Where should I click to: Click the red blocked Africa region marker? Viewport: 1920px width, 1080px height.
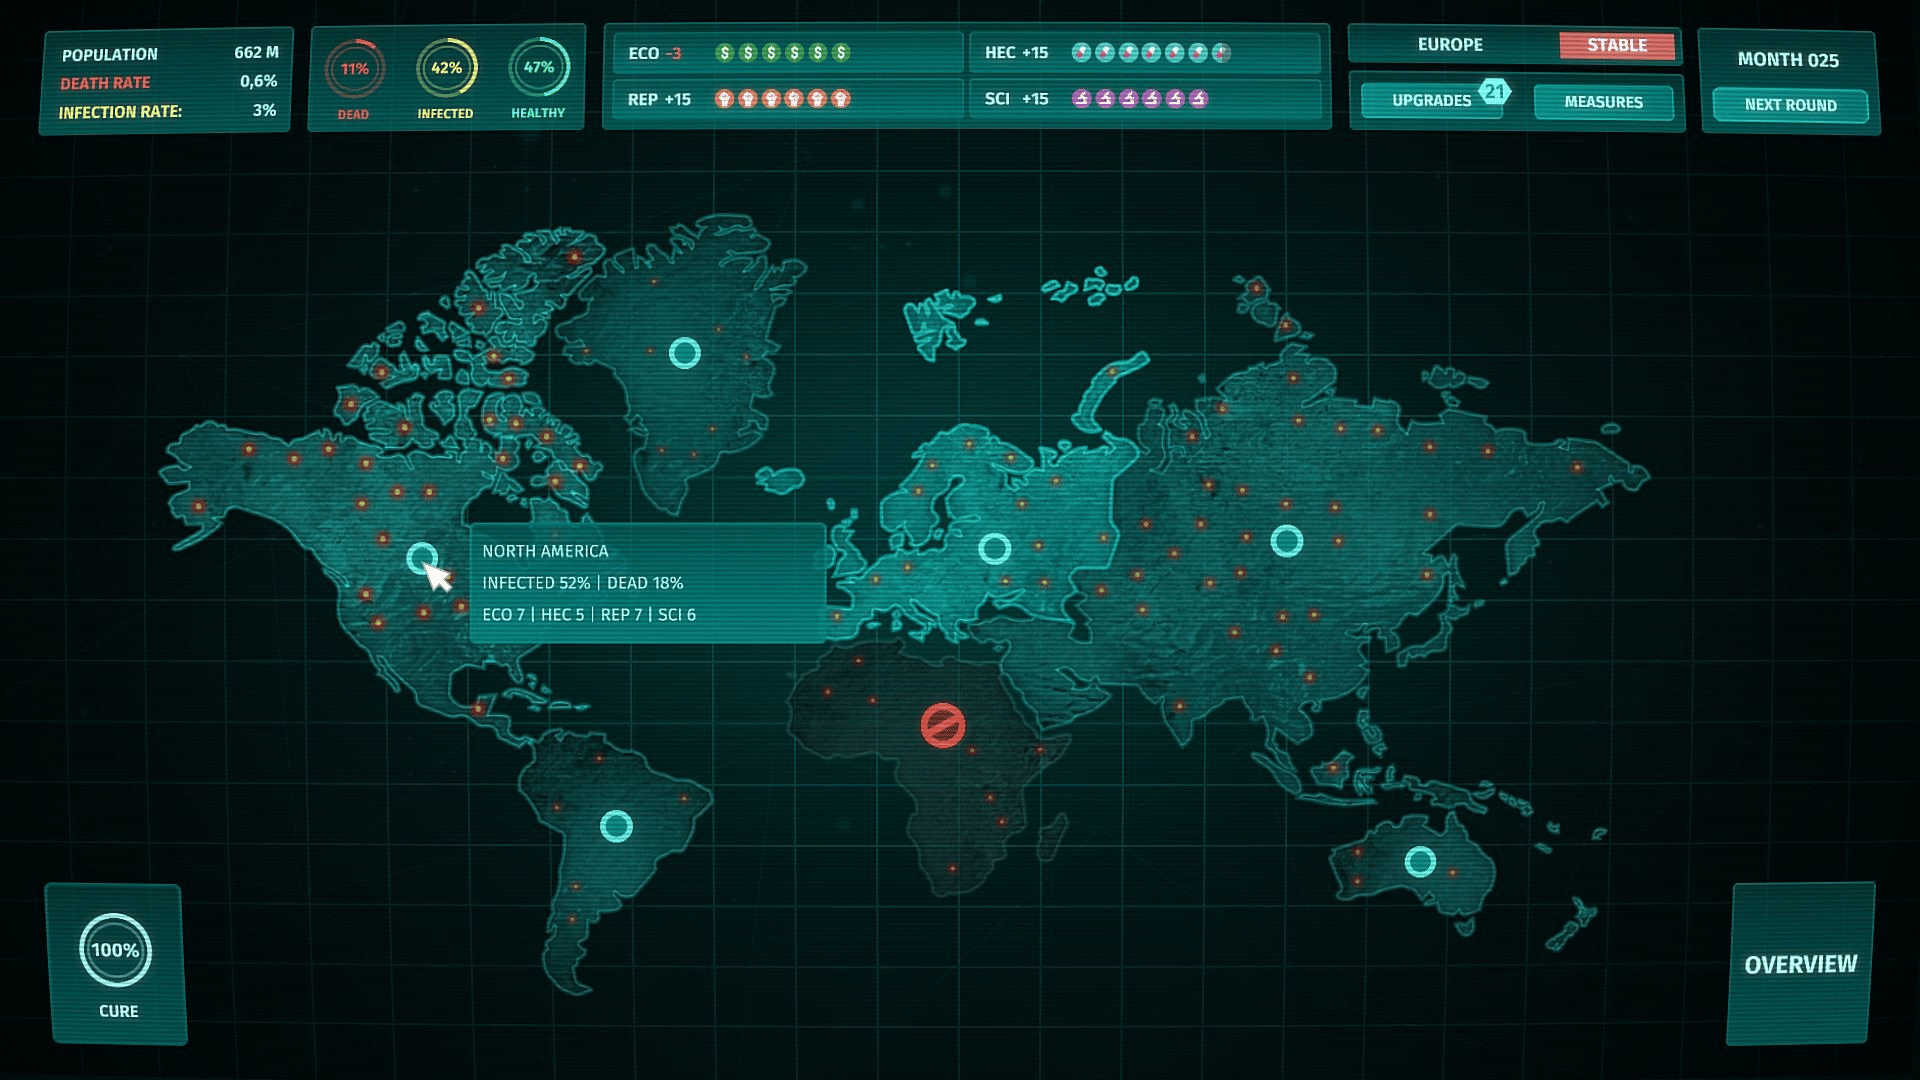pyautogui.click(x=942, y=725)
